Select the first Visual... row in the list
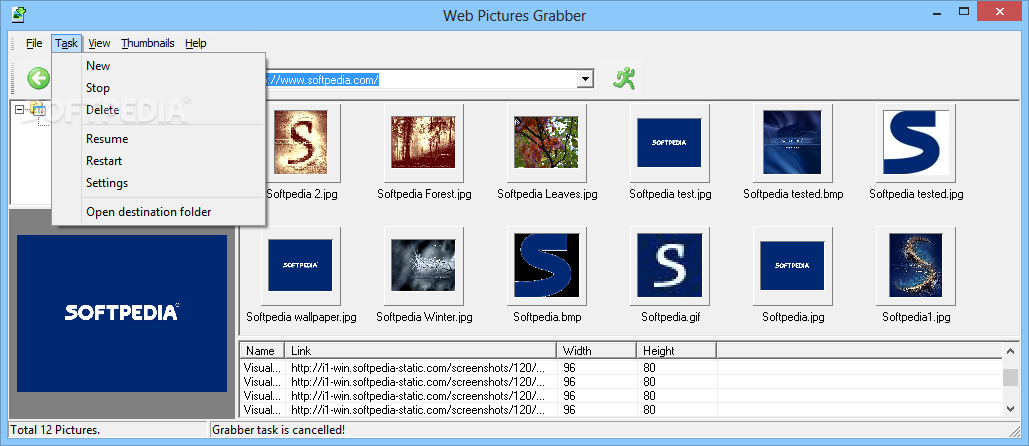 (x=621, y=368)
